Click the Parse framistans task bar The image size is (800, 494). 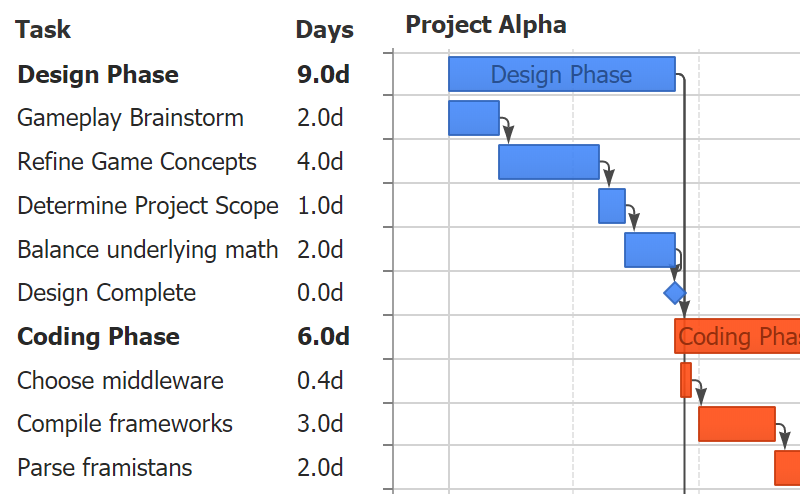(787, 468)
